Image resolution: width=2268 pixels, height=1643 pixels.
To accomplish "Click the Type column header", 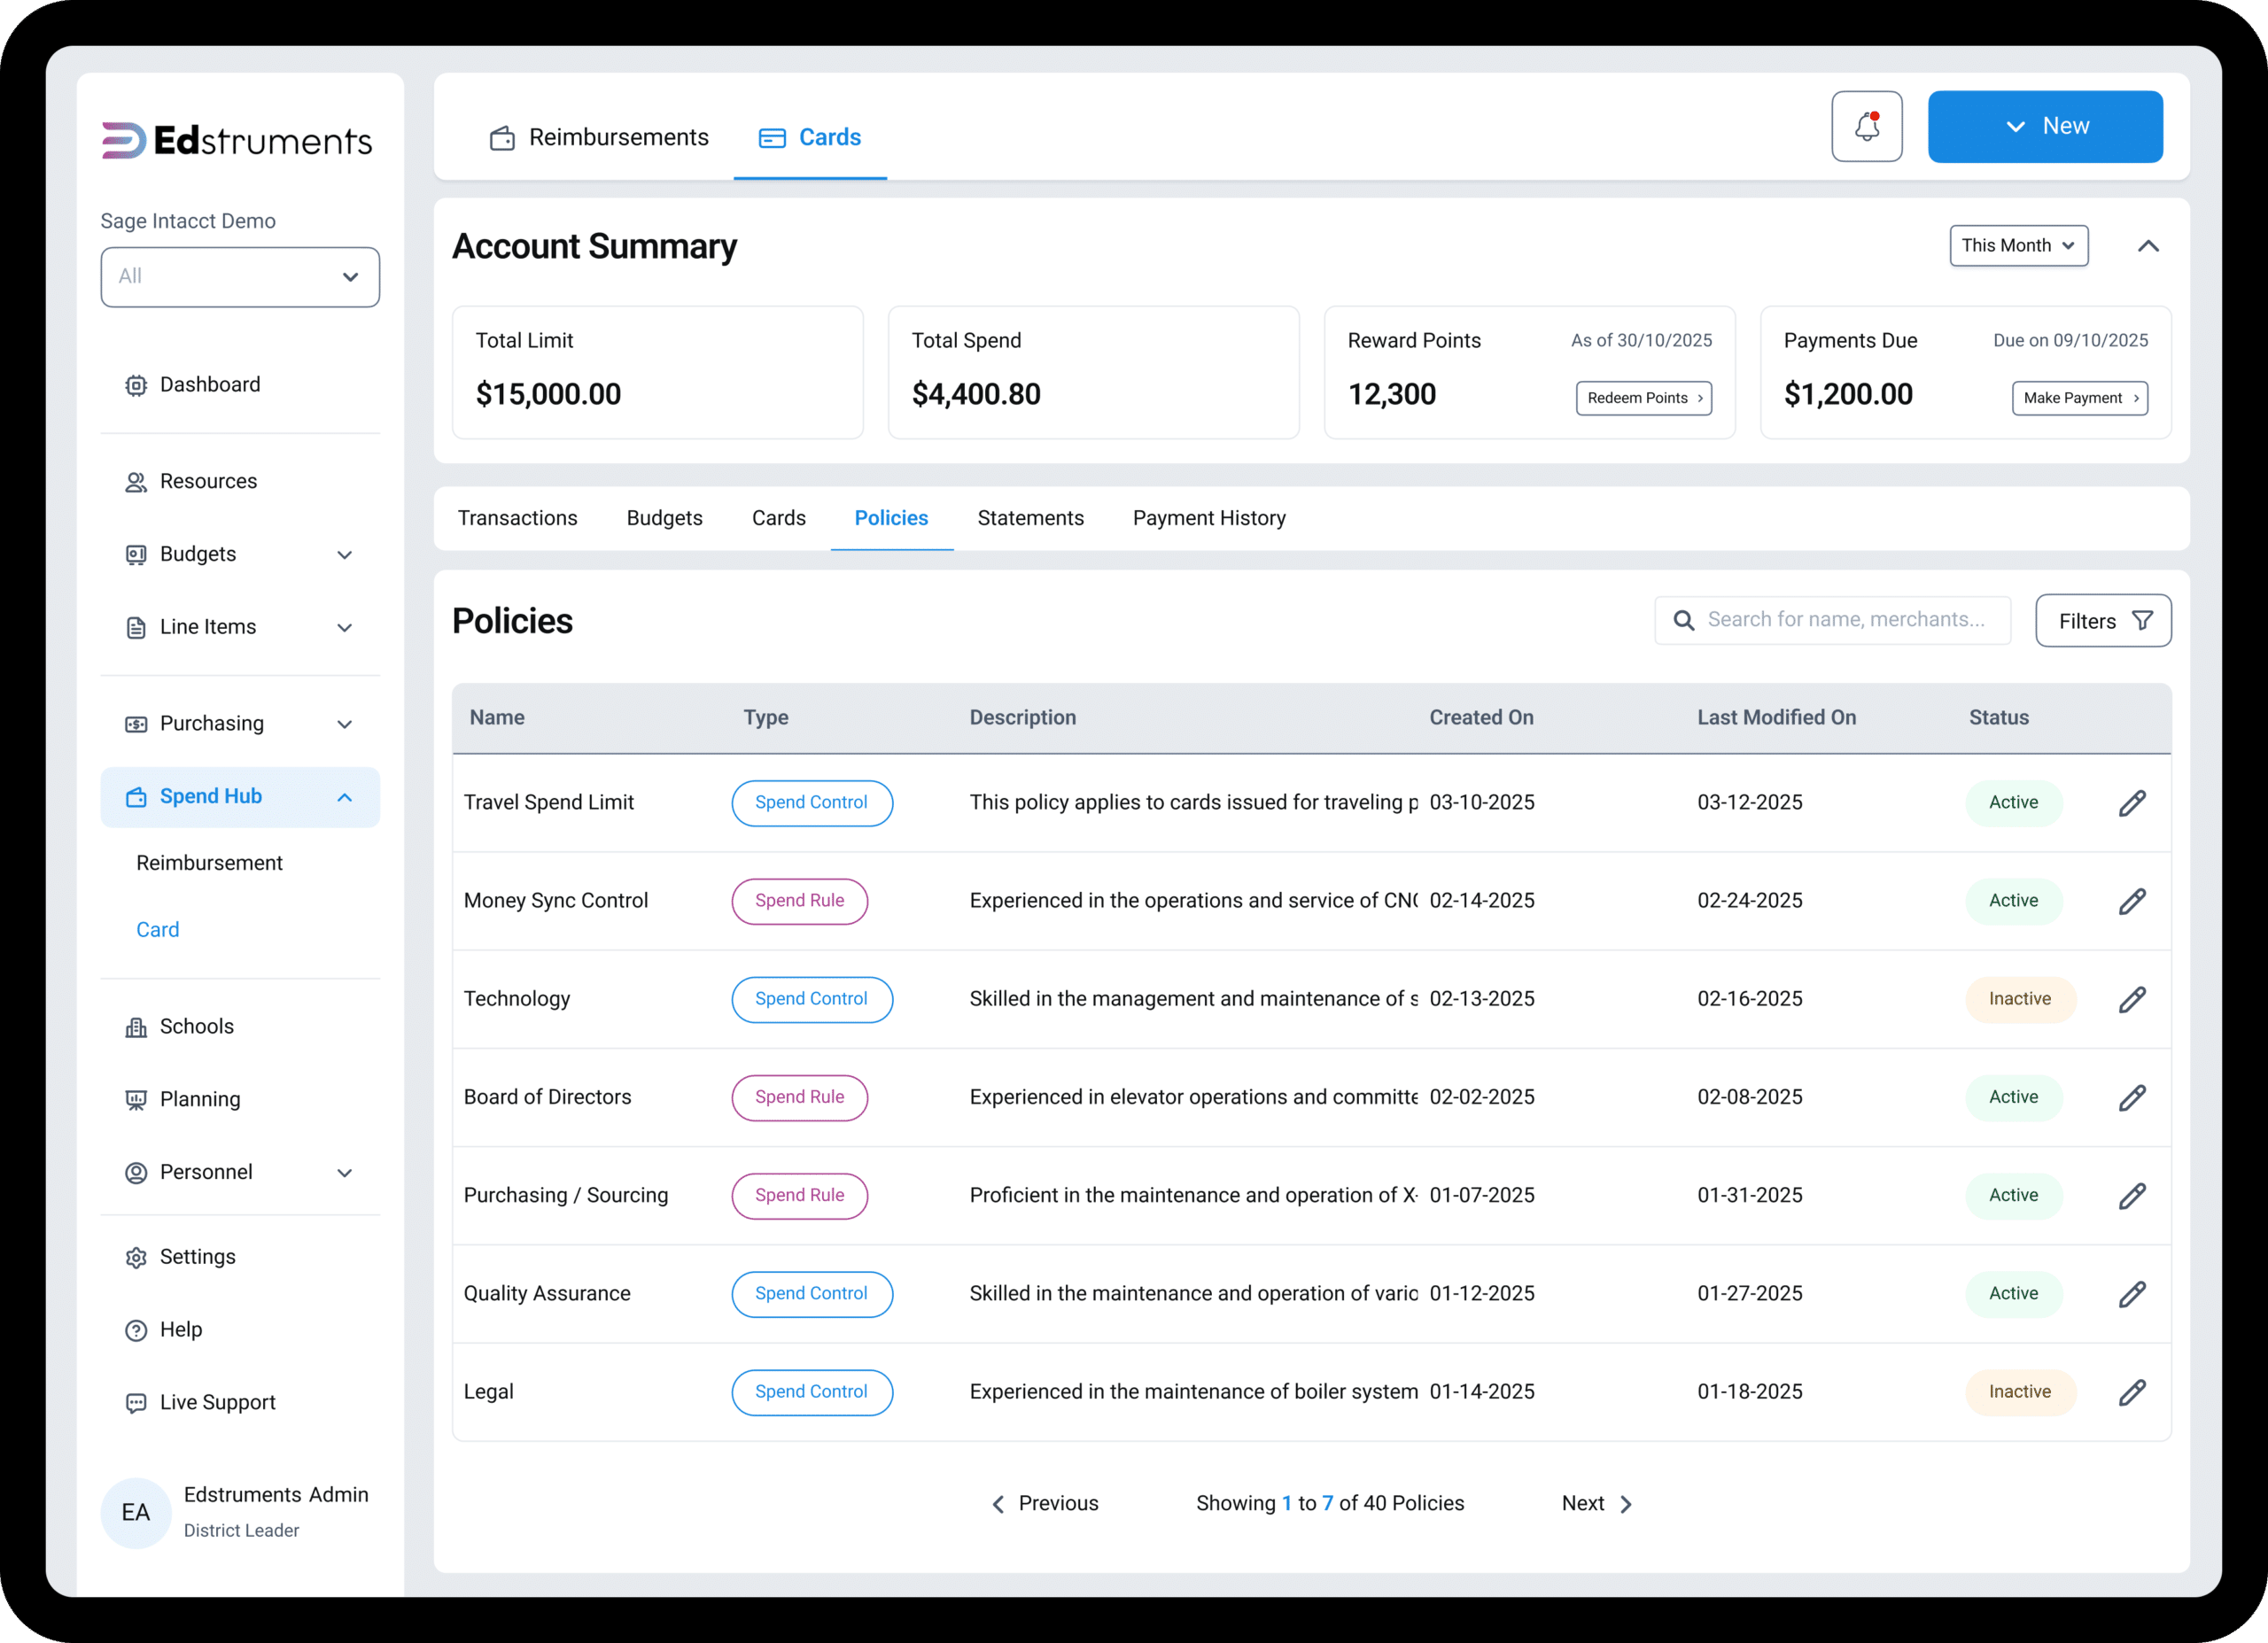I will tap(765, 718).
